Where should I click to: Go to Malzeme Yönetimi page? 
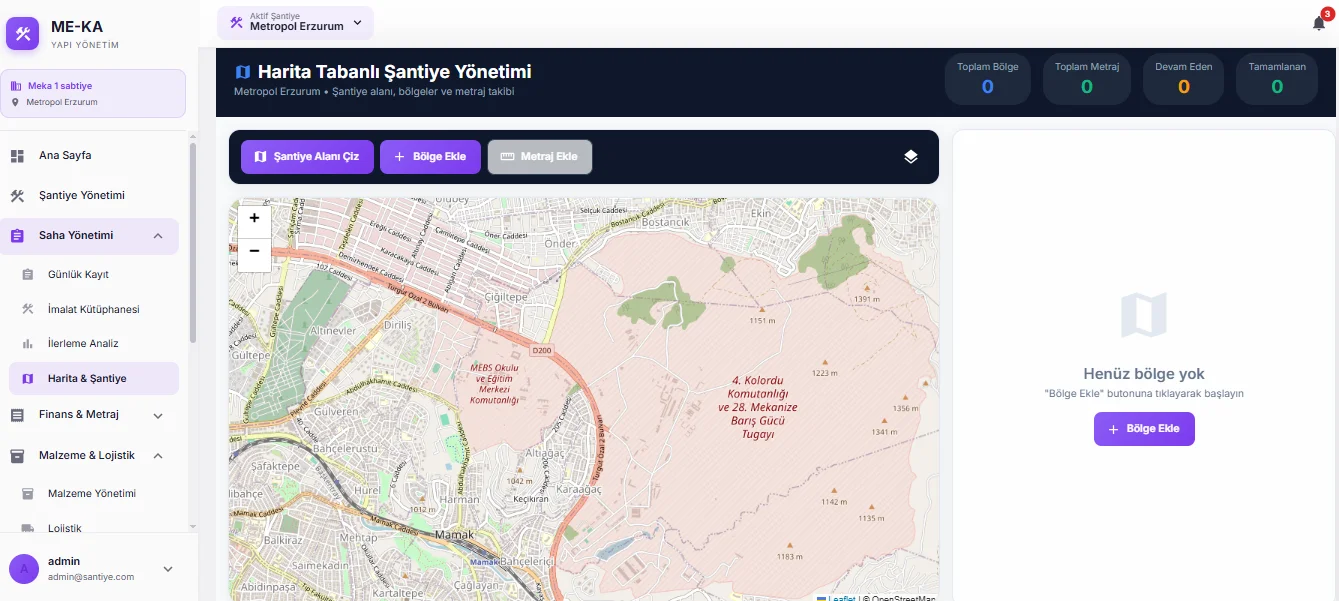point(91,494)
